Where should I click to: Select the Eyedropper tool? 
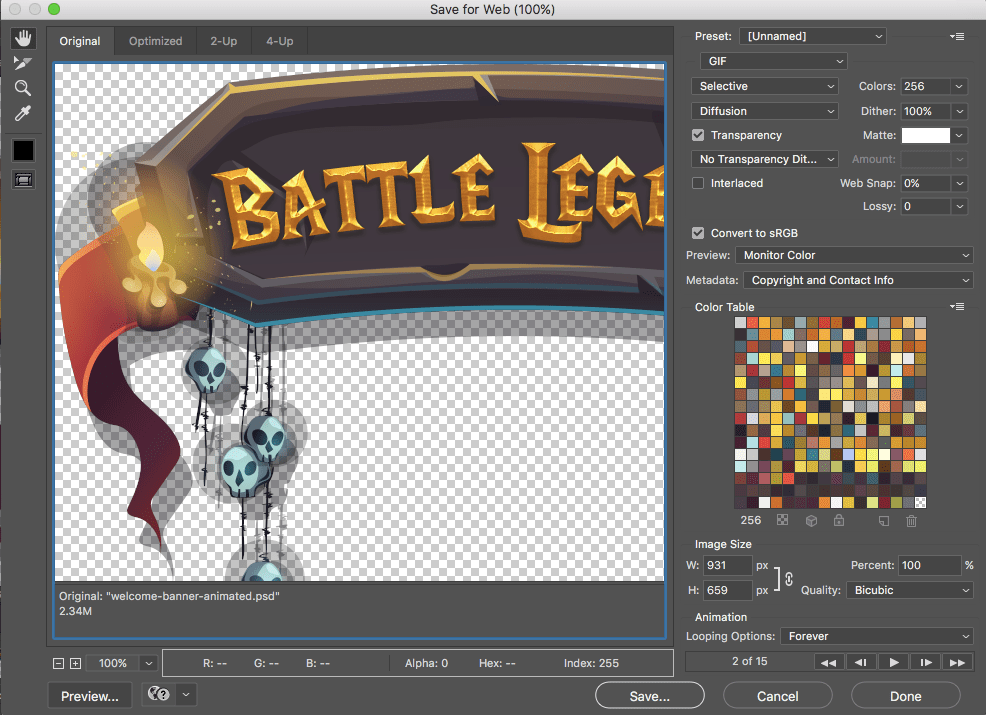[x=23, y=113]
